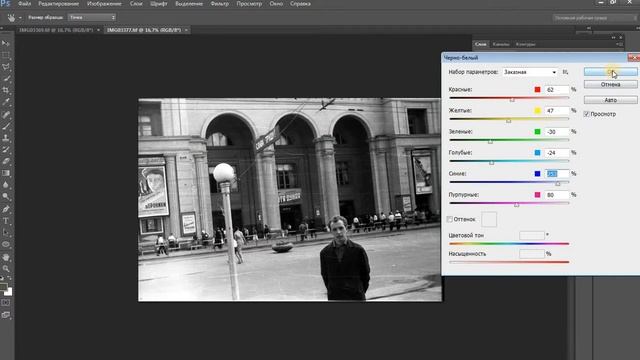Select the Lasso tool
Viewport: 640px width, 360px height.
point(6,67)
